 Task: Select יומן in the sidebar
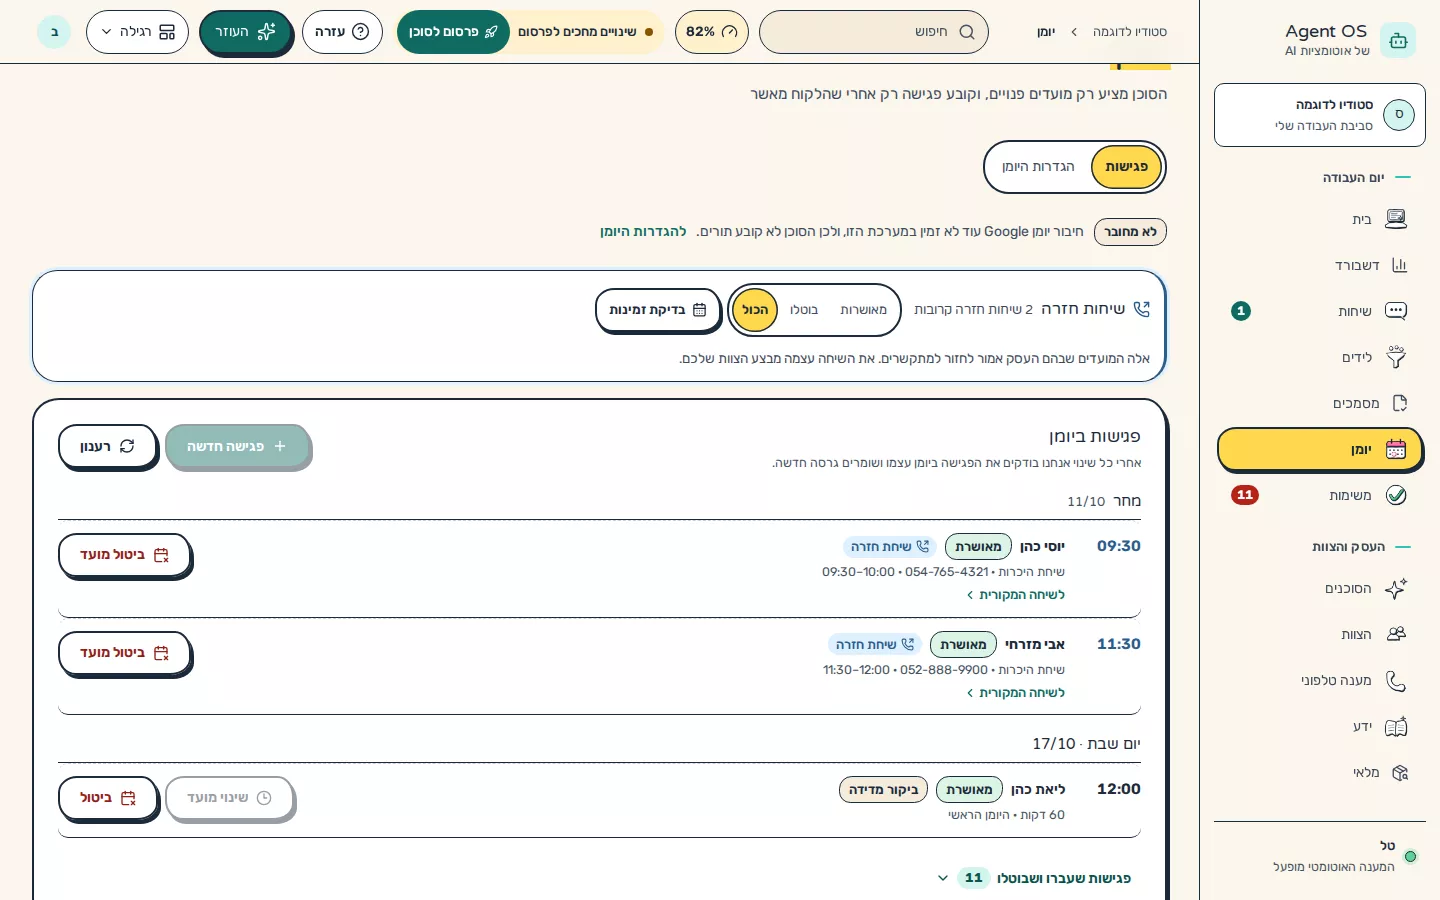pyautogui.click(x=1320, y=450)
